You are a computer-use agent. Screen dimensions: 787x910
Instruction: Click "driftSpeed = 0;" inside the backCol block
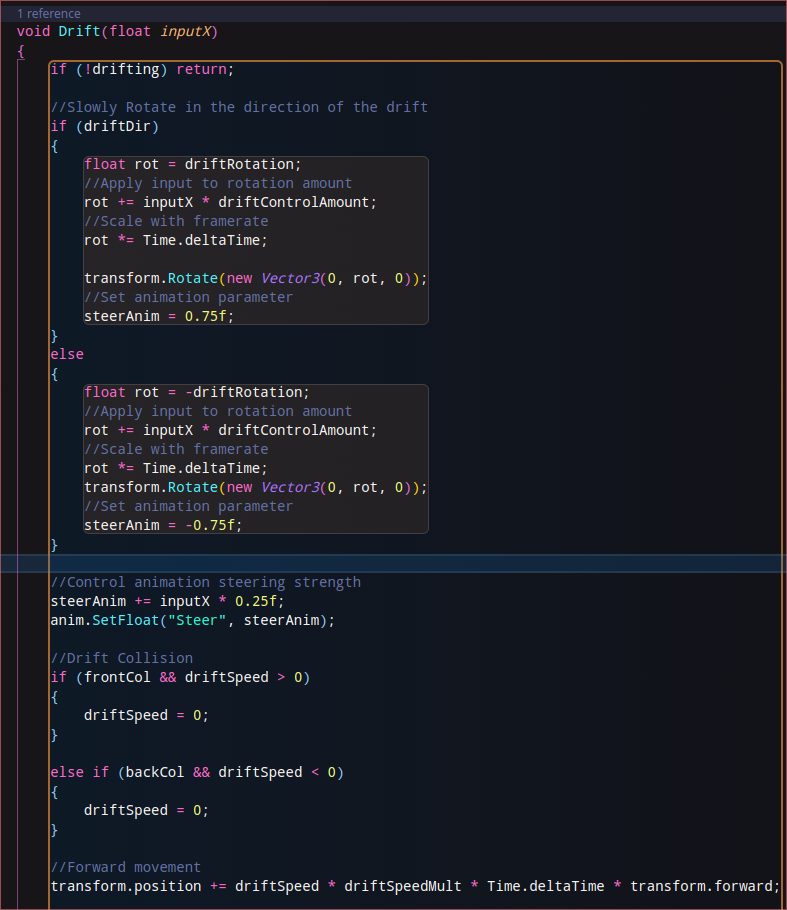tap(146, 810)
